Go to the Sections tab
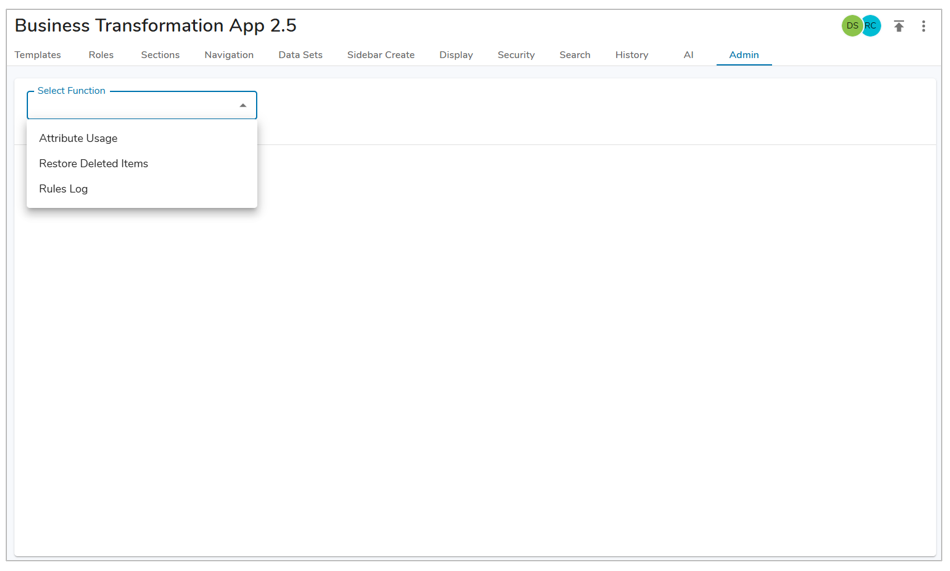This screenshot has width=950, height=571. (160, 55)
